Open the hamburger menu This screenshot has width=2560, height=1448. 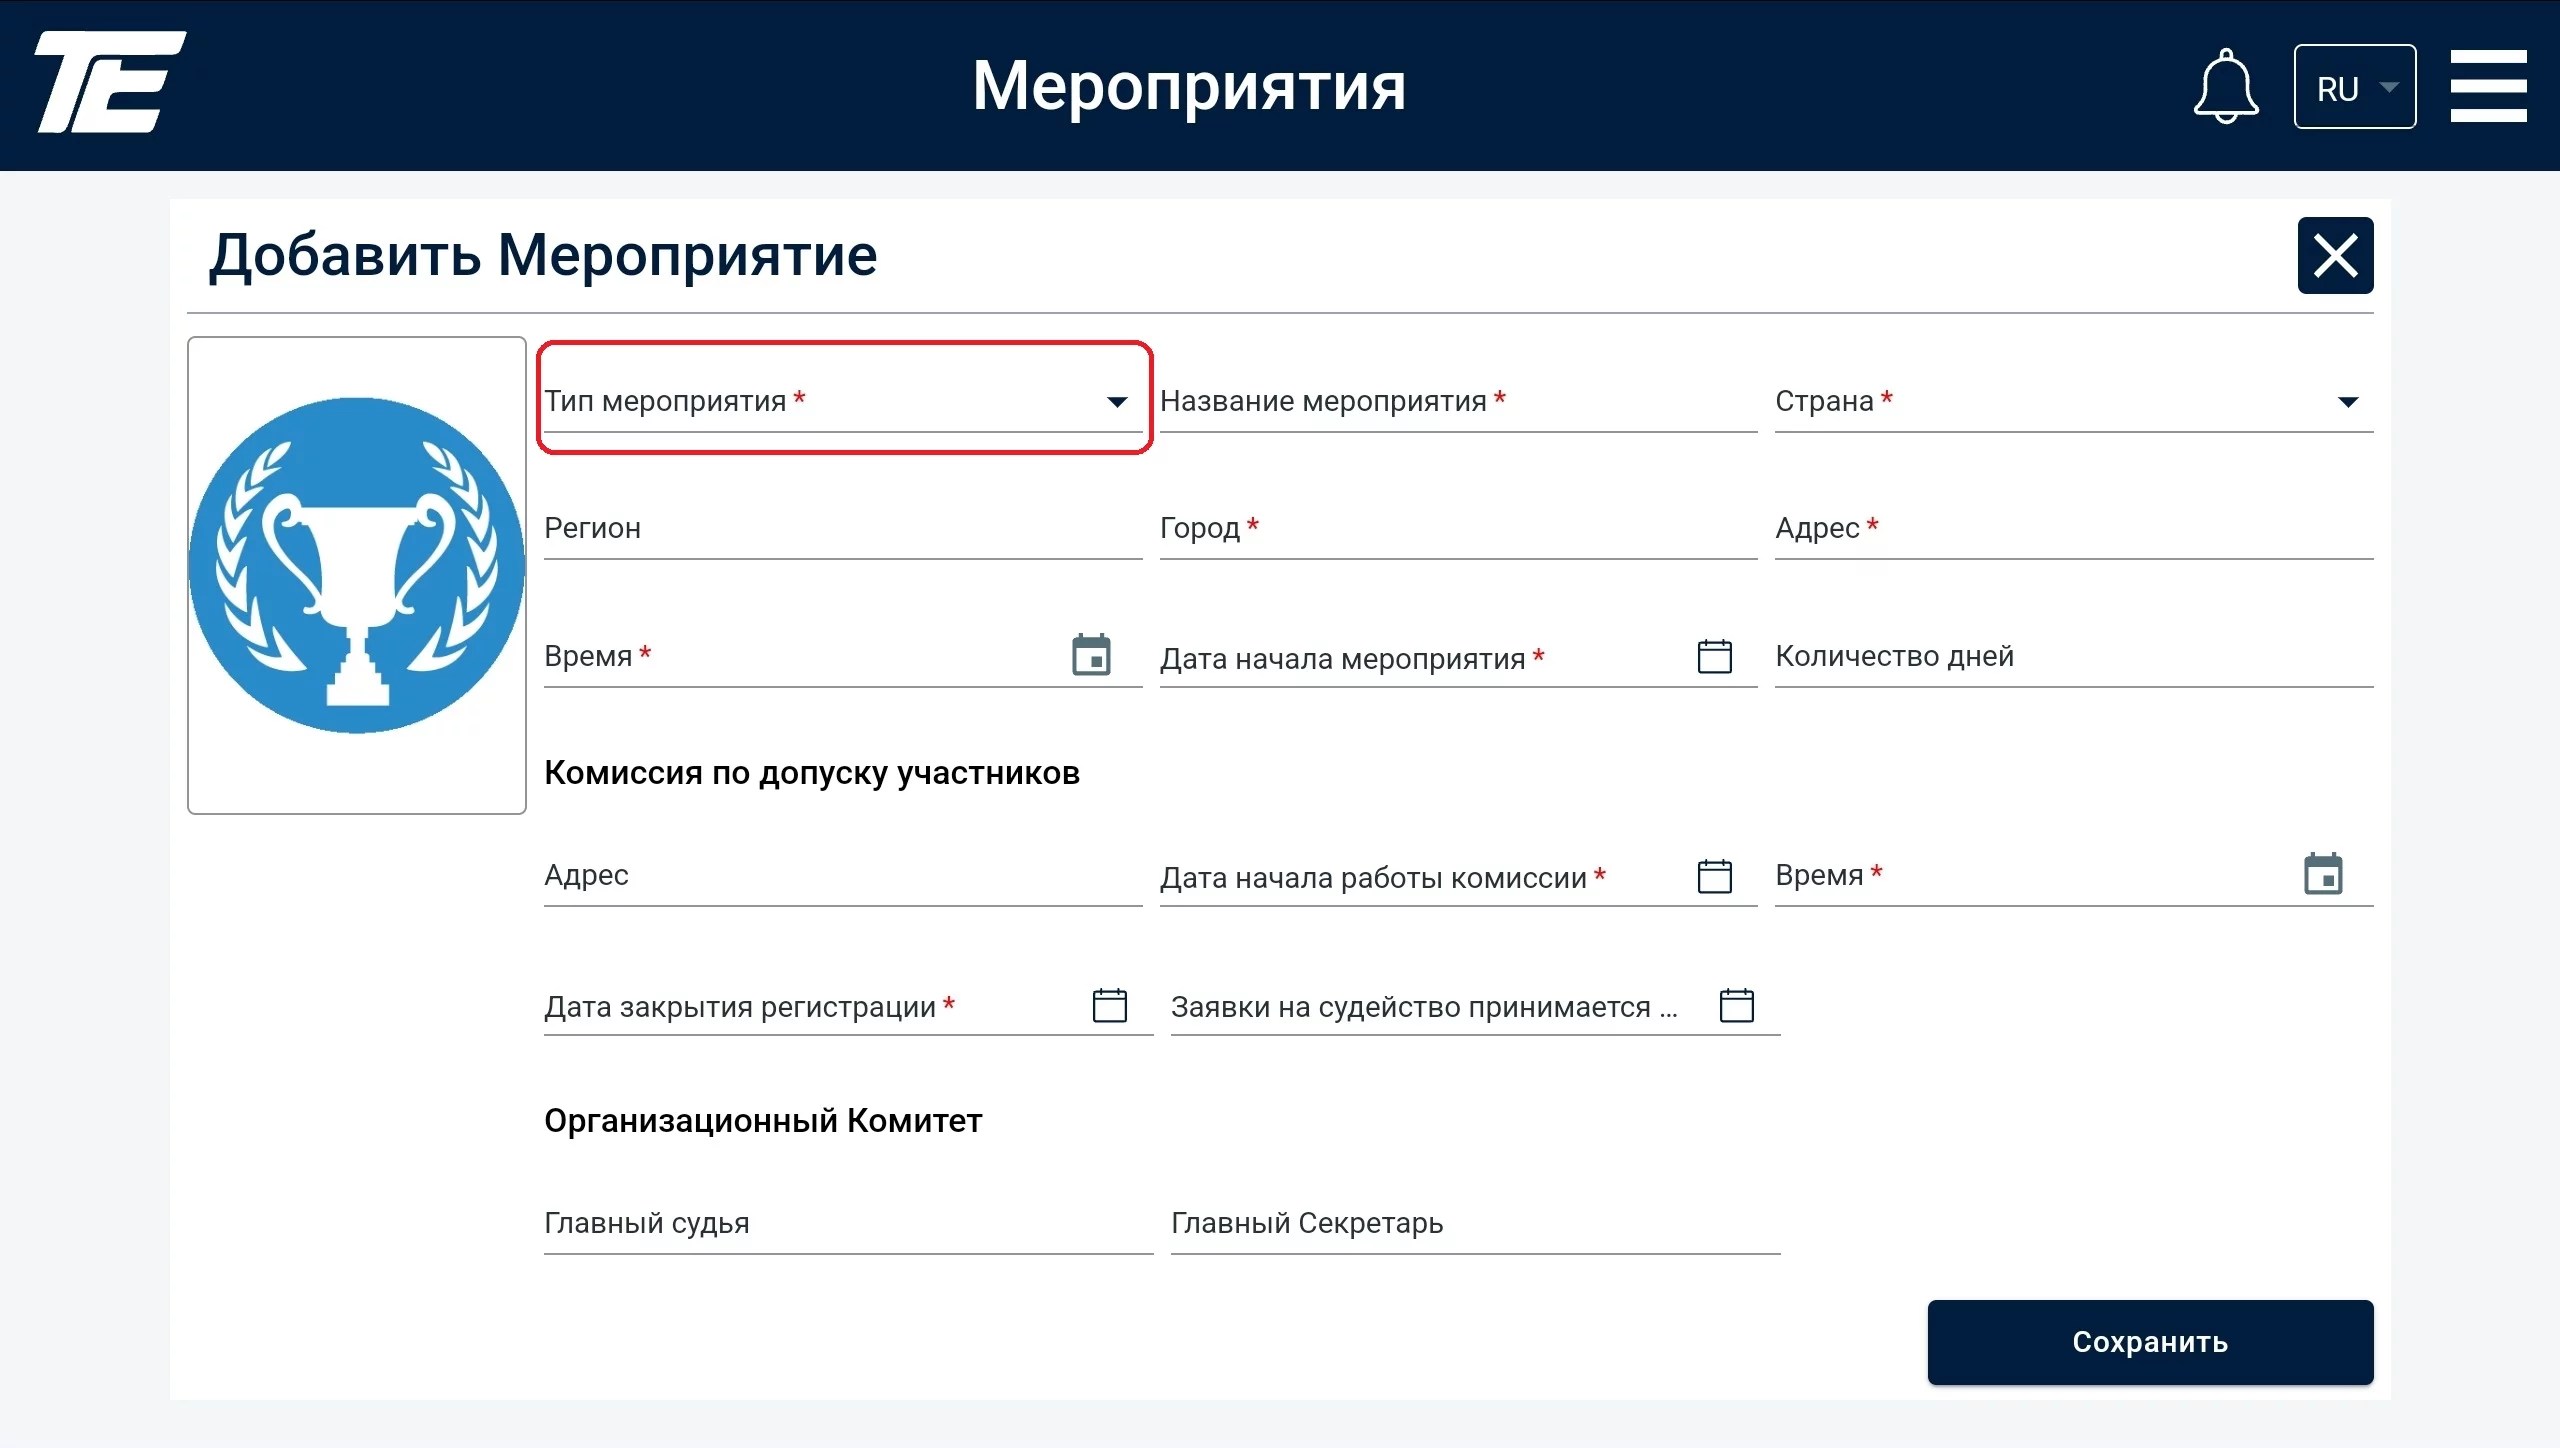tap(2488, 86)
